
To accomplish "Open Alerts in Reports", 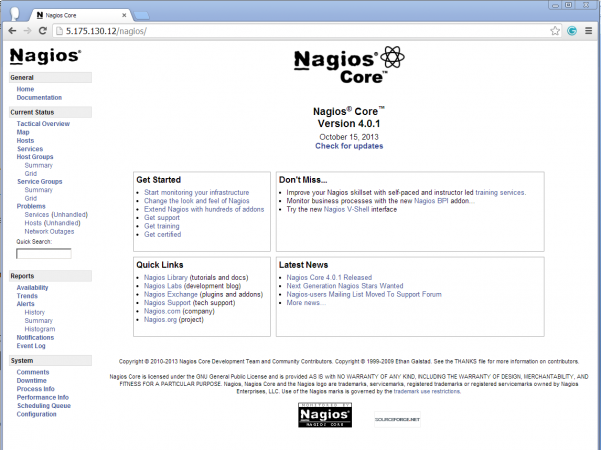I will 25,304.
